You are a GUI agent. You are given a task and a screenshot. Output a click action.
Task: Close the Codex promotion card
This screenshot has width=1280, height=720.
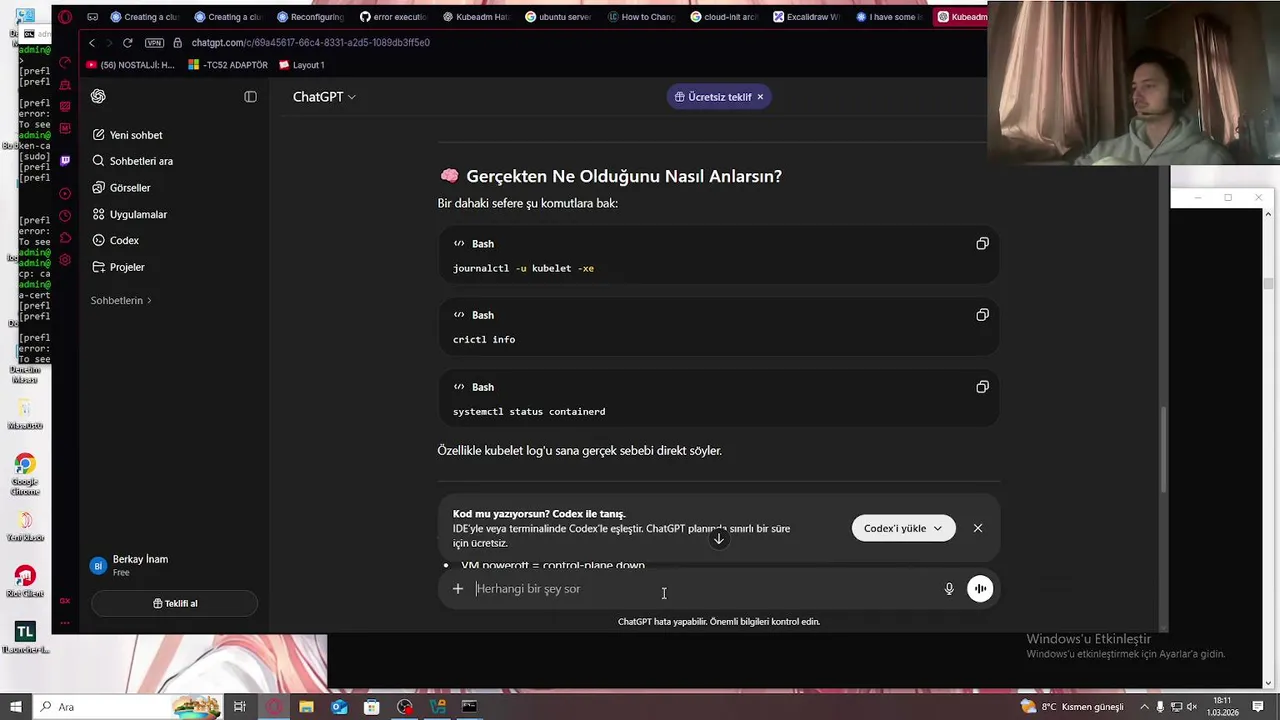point(978,528)
